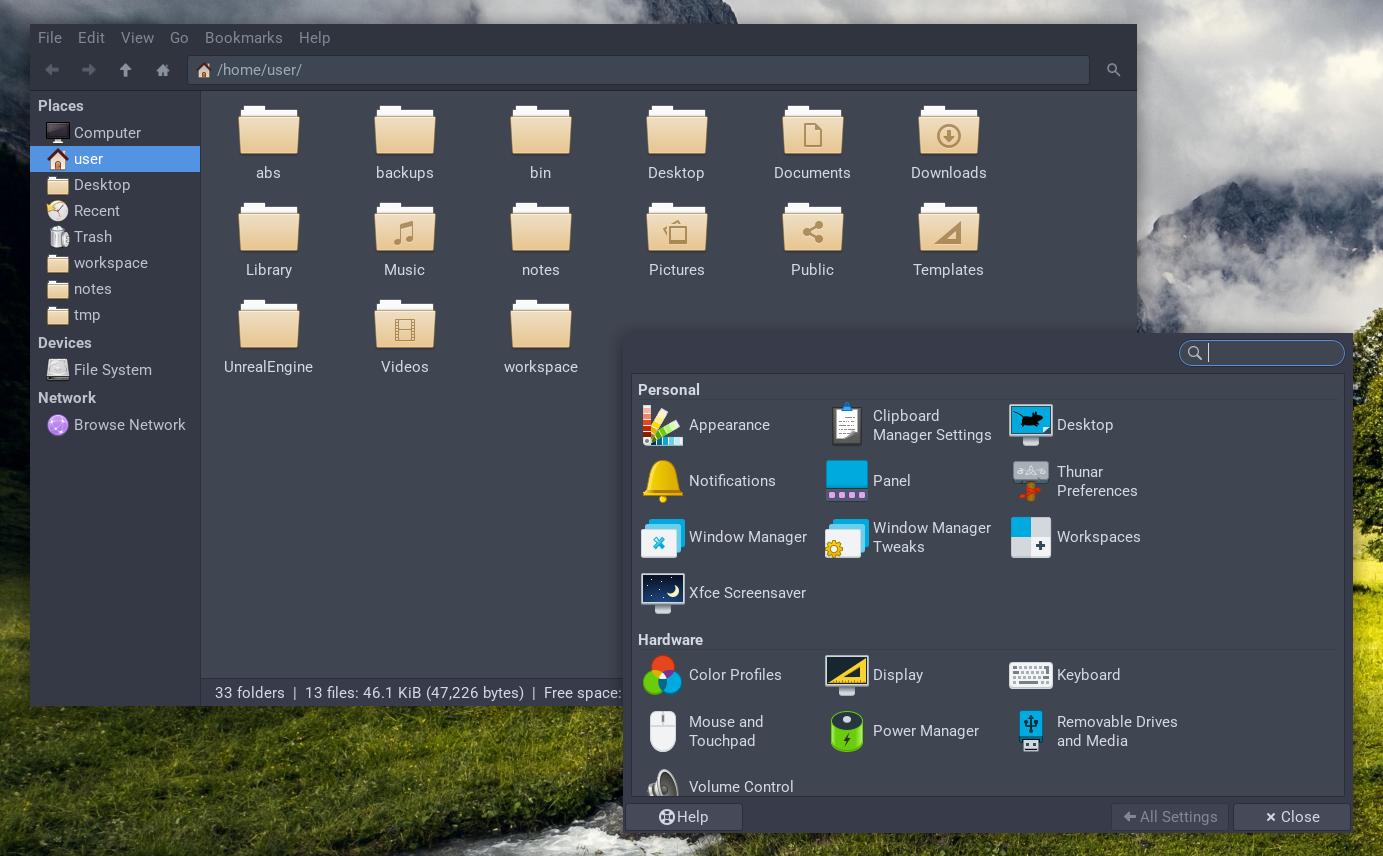
Task: Open Clipboard Manager Settings icon
Action: click(846, 425)
